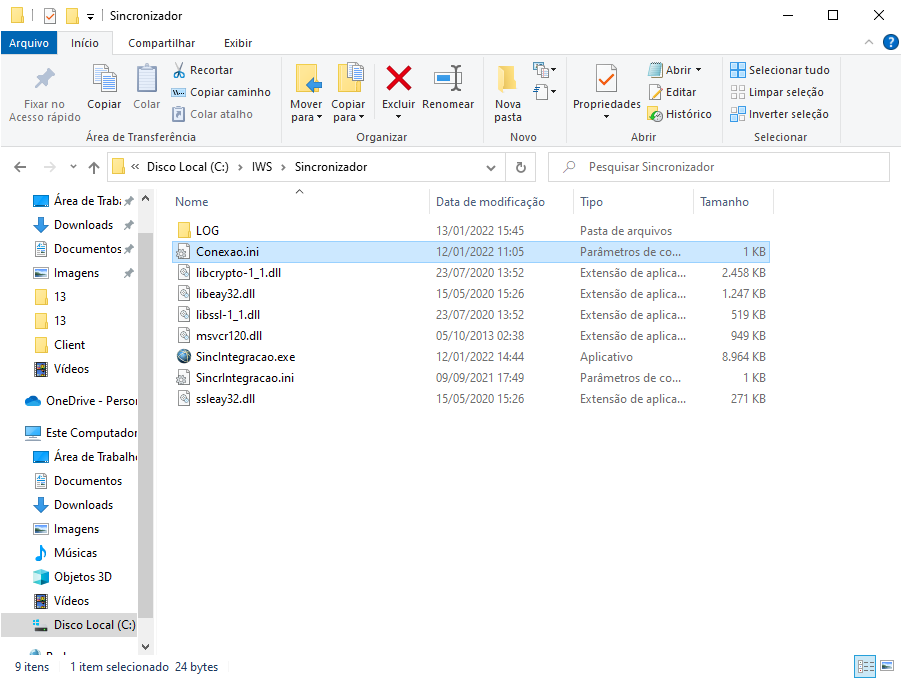The width and height of the screenshot is (901, 679).
Task: Click Copiar caminho in the ribbon
Action: (x=221, y=92)
